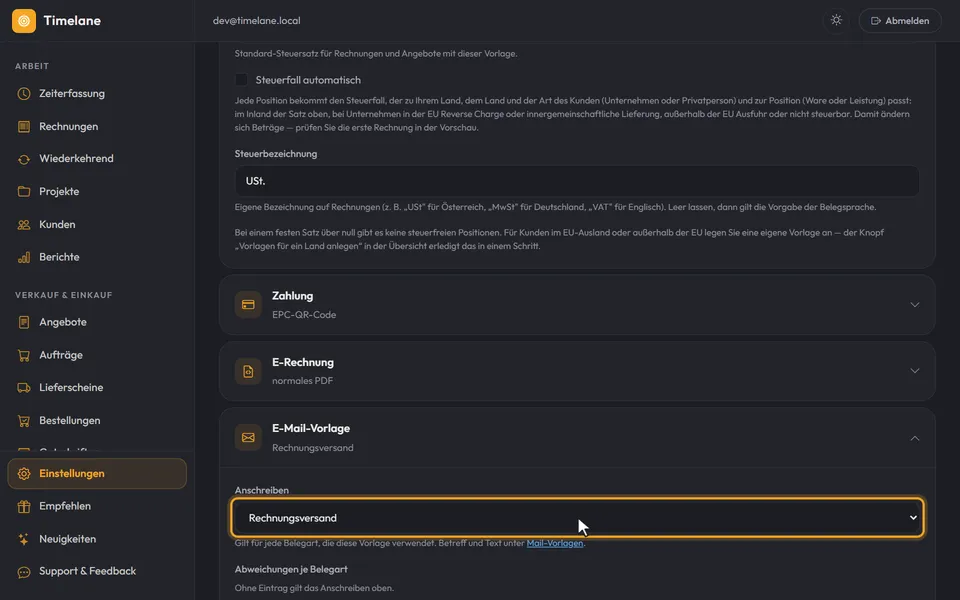The height and width of the screenshot is (600, 960).
Task: Click the E-Mail-Vorlage envelope icon
Action: (248, 437)
